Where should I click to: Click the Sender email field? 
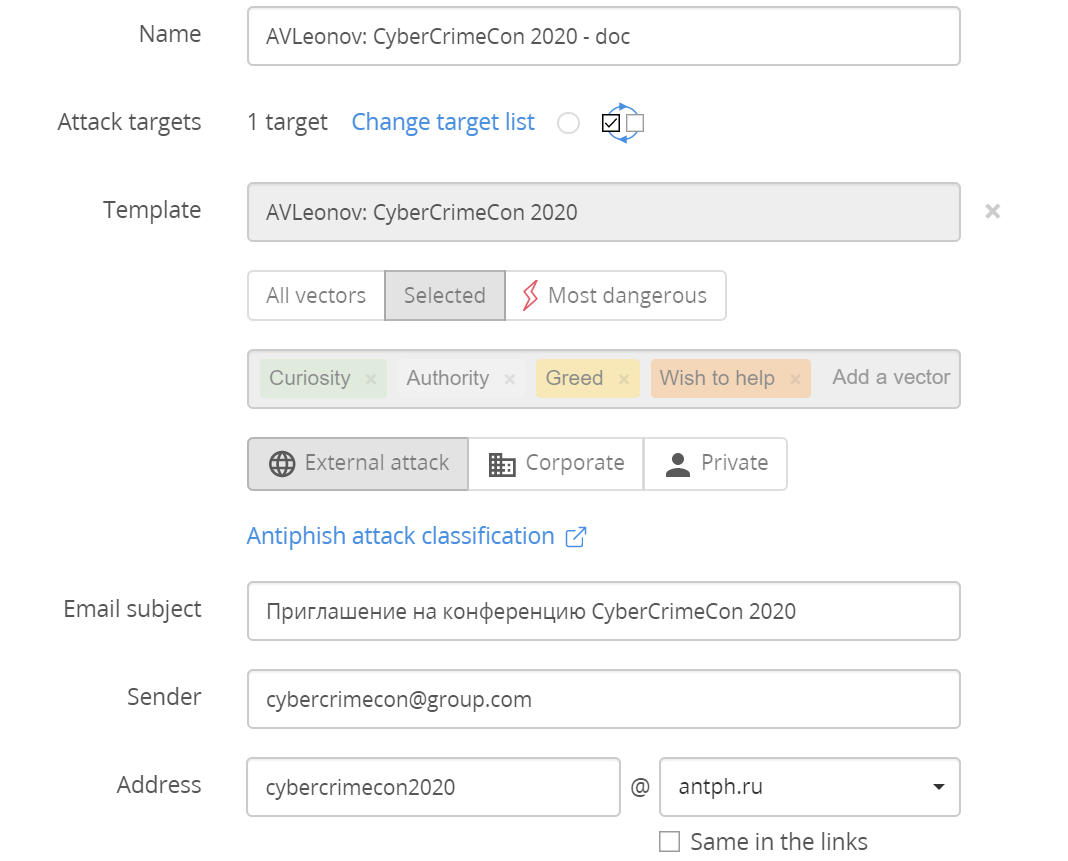[x=603, y=699]
